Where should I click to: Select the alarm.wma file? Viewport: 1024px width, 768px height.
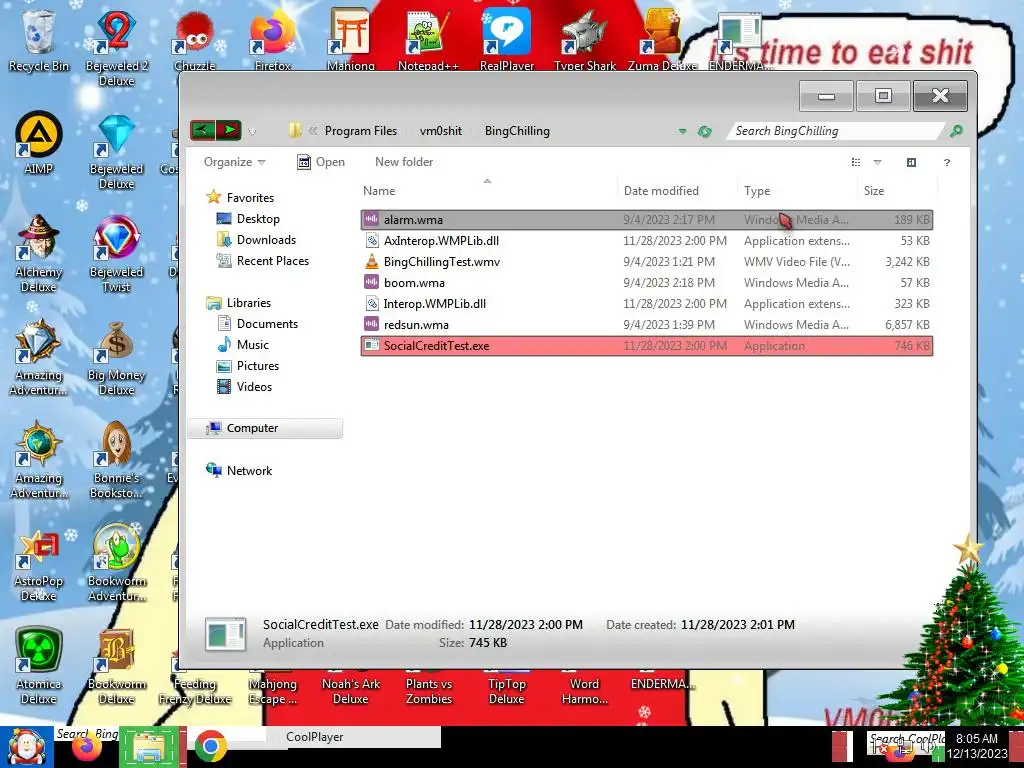[x=647, y=219]
